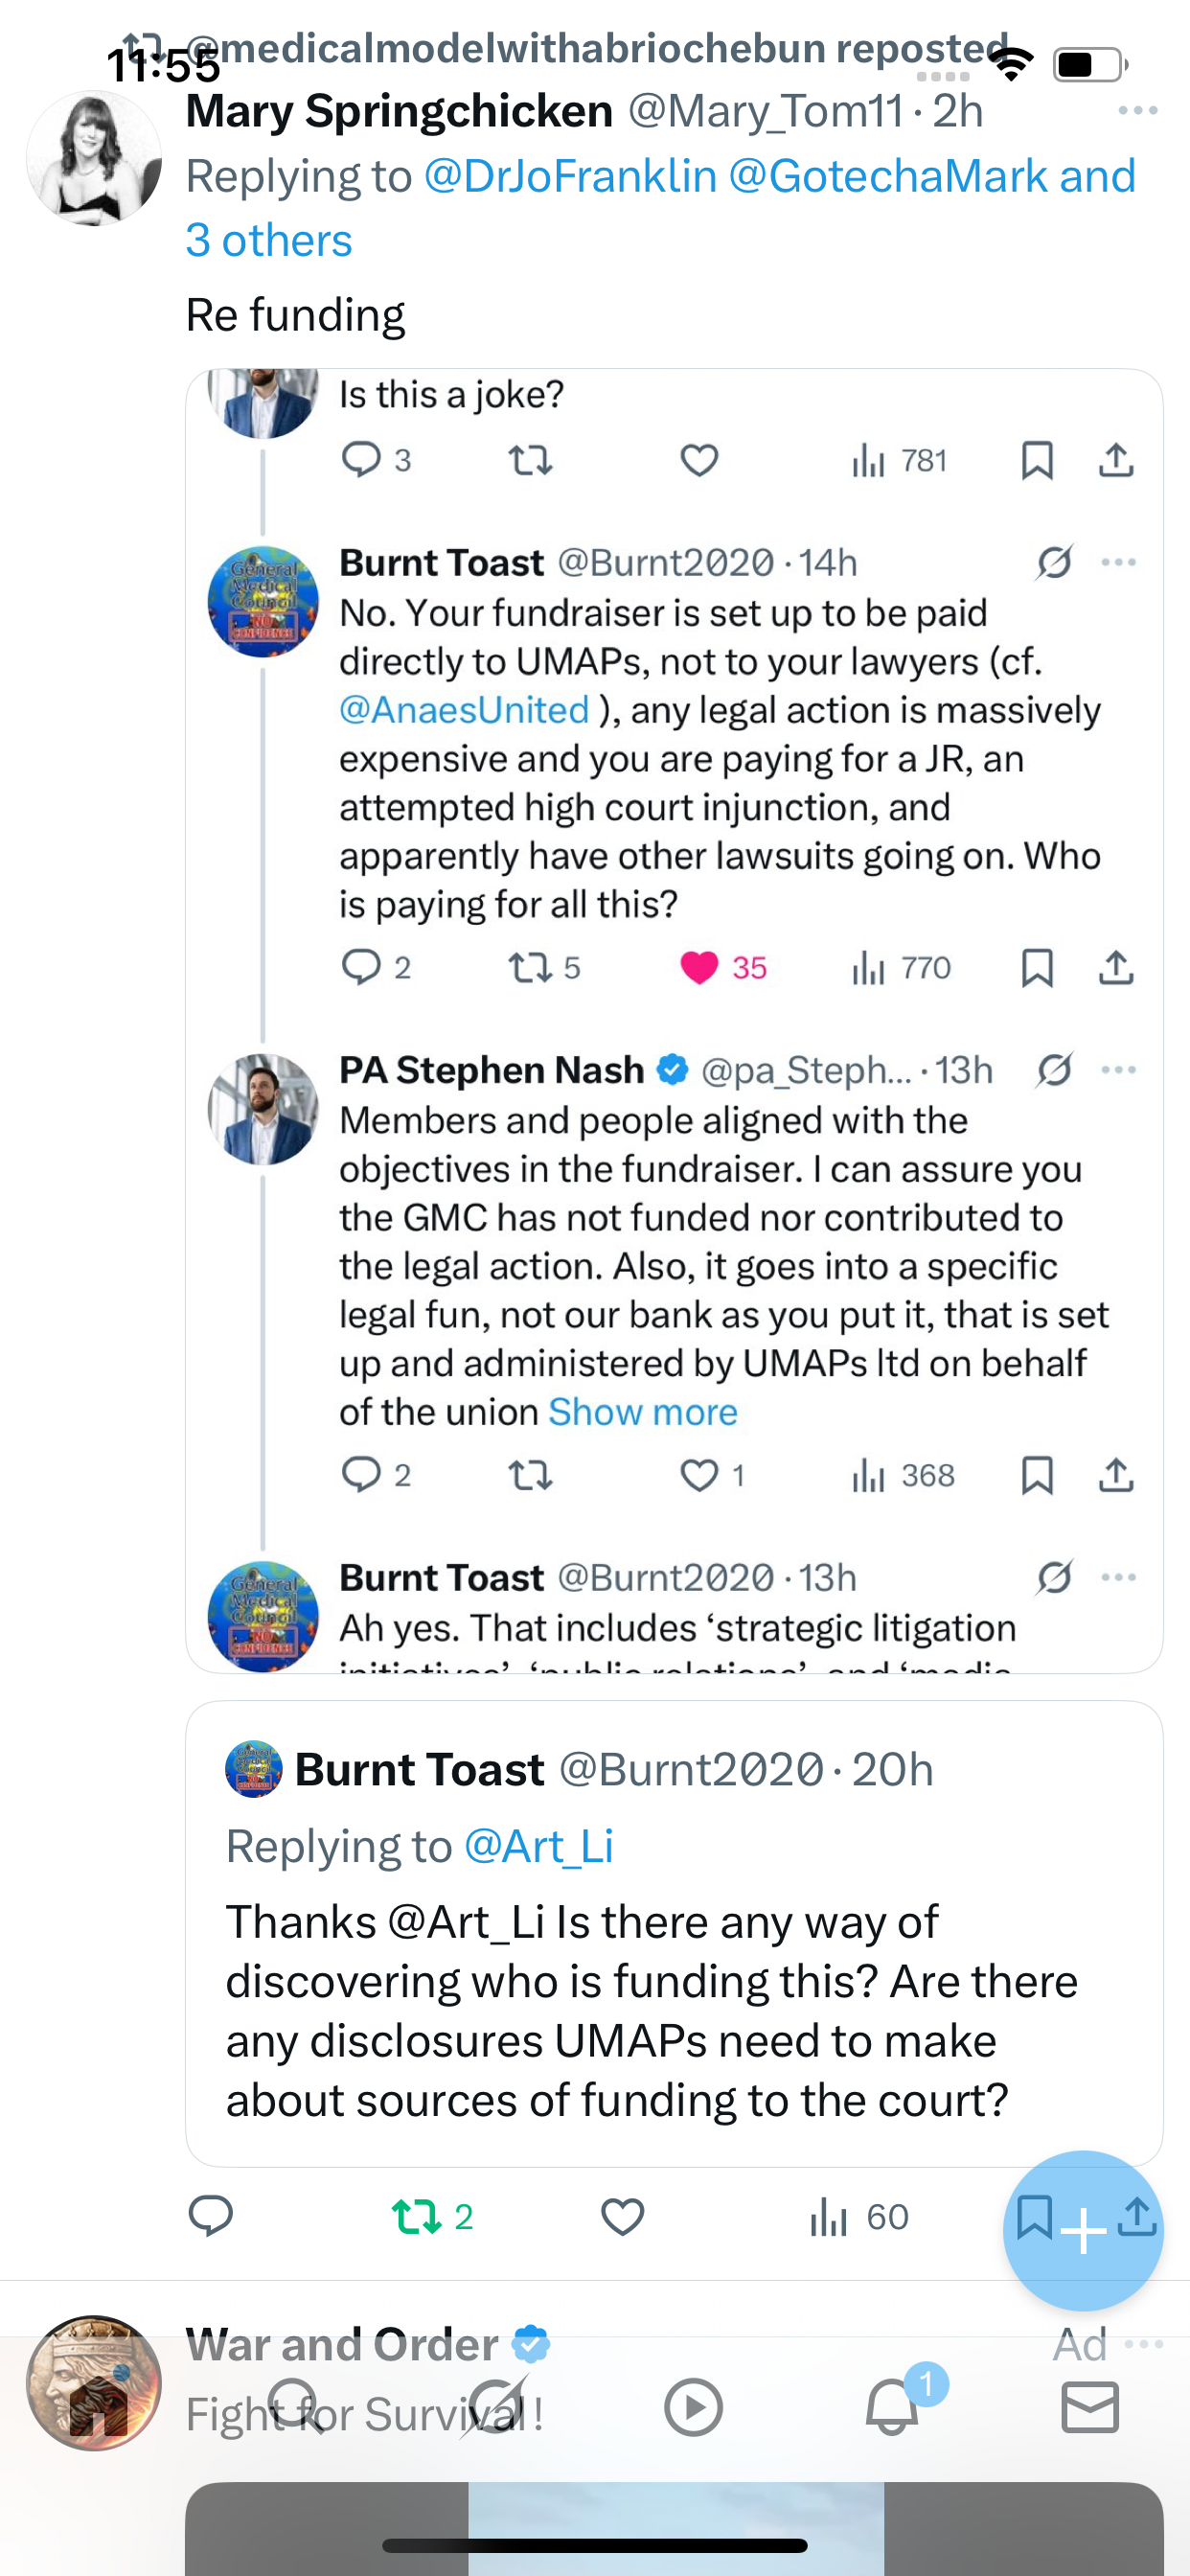The image size is (1190, 2576).
Task: Open @DrJoFranklin profile link
Action: coord(570,177)
